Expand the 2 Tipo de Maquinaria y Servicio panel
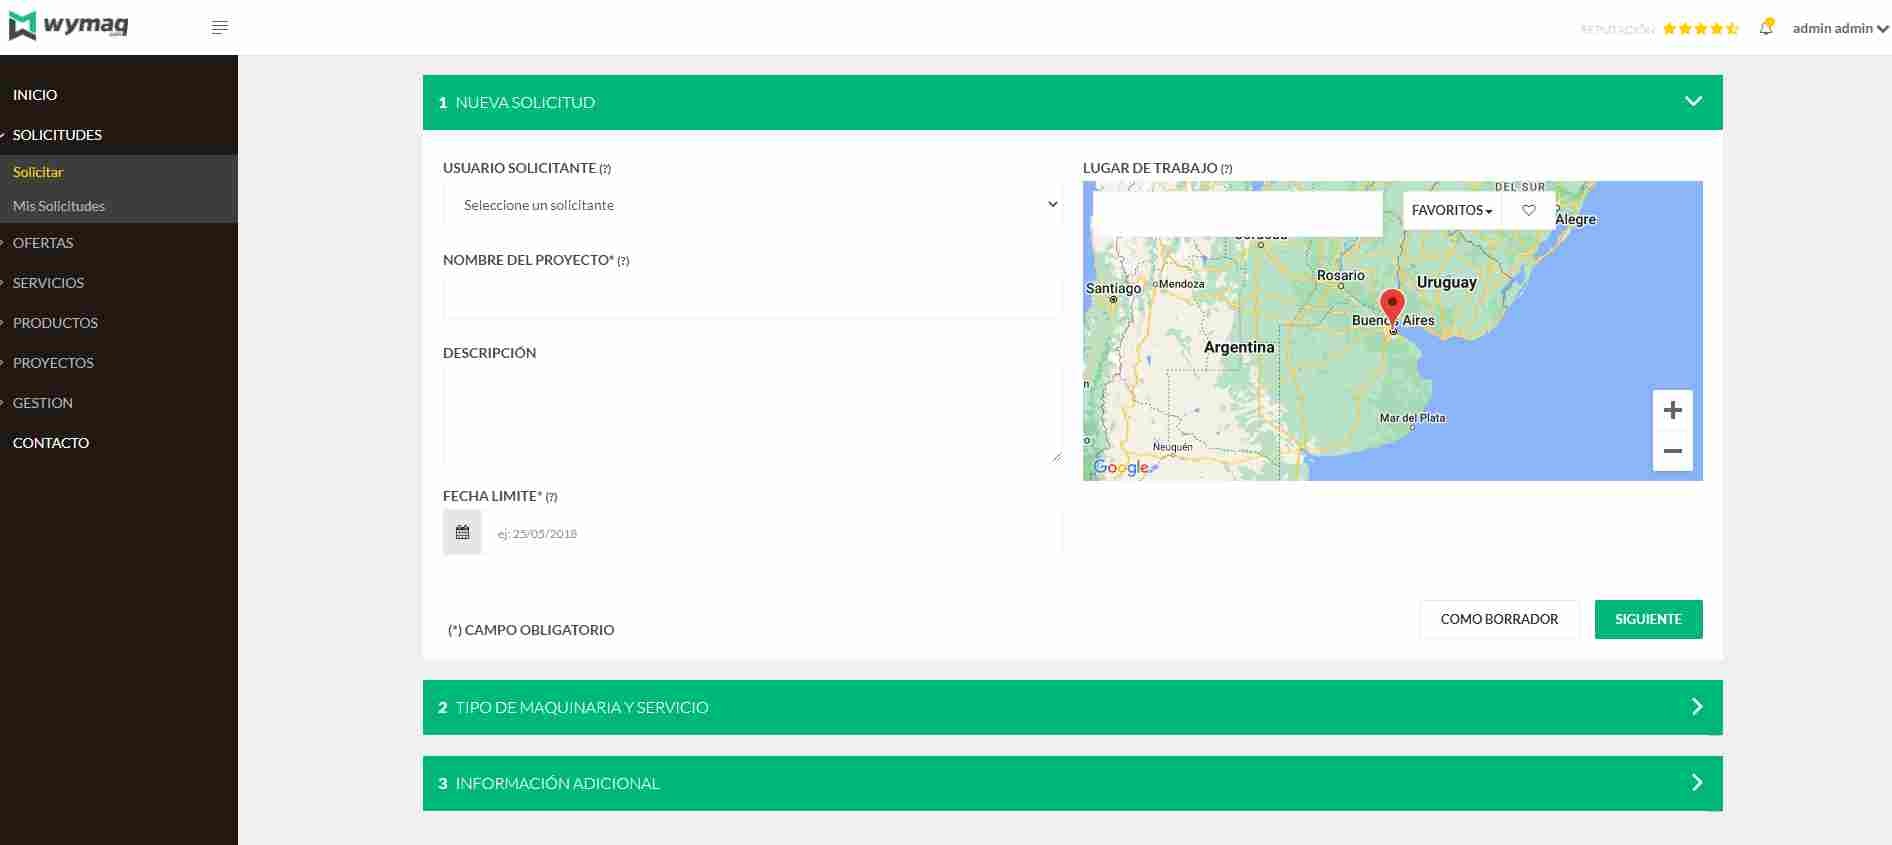 1072,707
